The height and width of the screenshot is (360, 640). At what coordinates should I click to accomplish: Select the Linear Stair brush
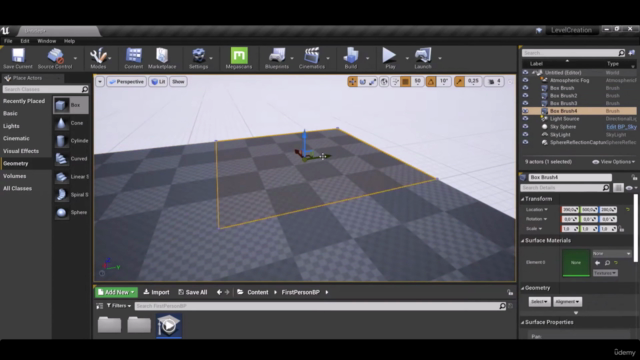(x=71, y=177)
